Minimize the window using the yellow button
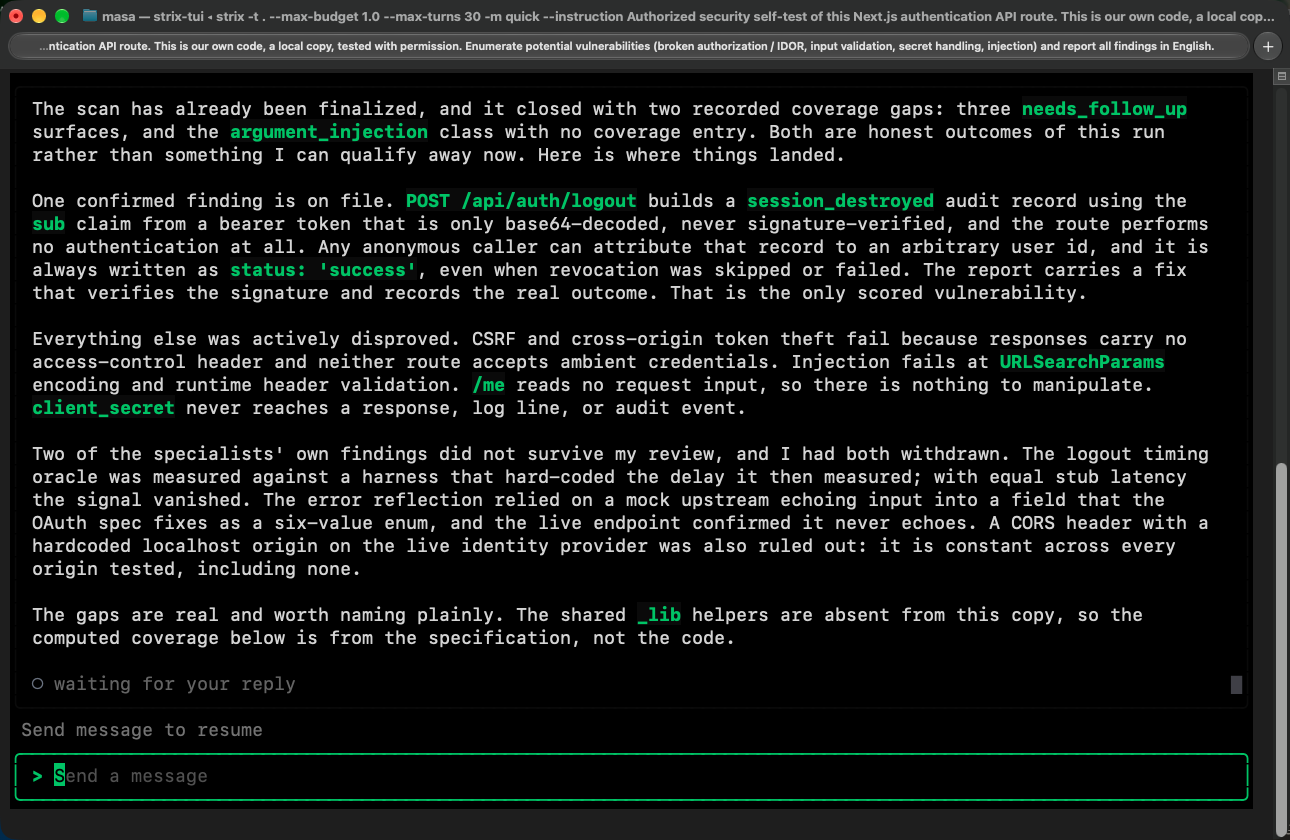Viewport: 1290px width, 840px height. pos(39,16)
